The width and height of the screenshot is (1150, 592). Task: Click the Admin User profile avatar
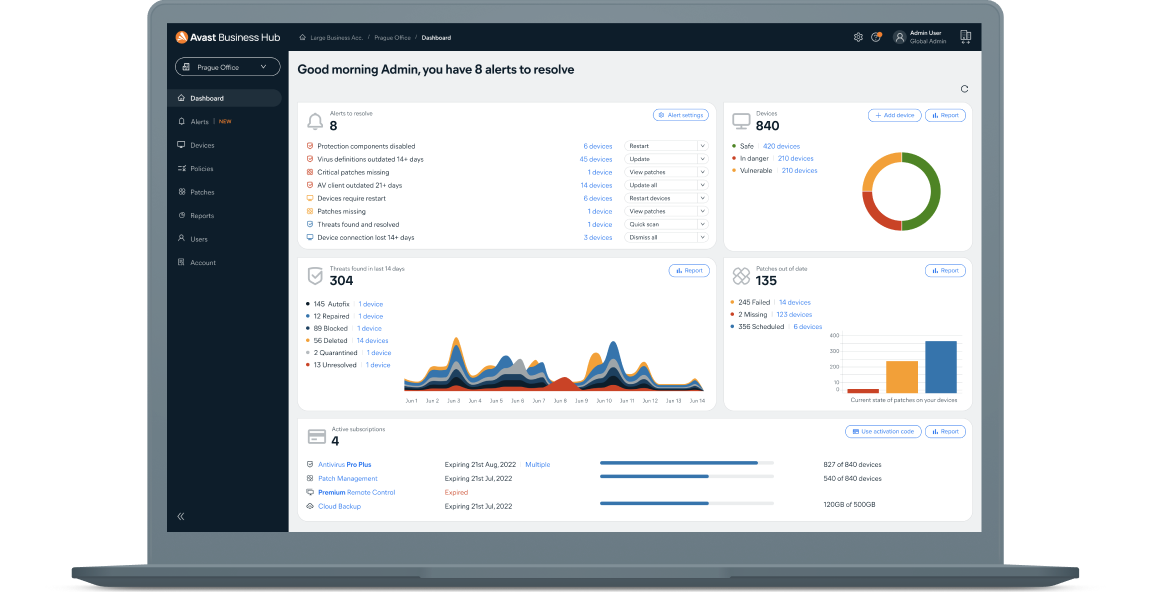point(900,36)
